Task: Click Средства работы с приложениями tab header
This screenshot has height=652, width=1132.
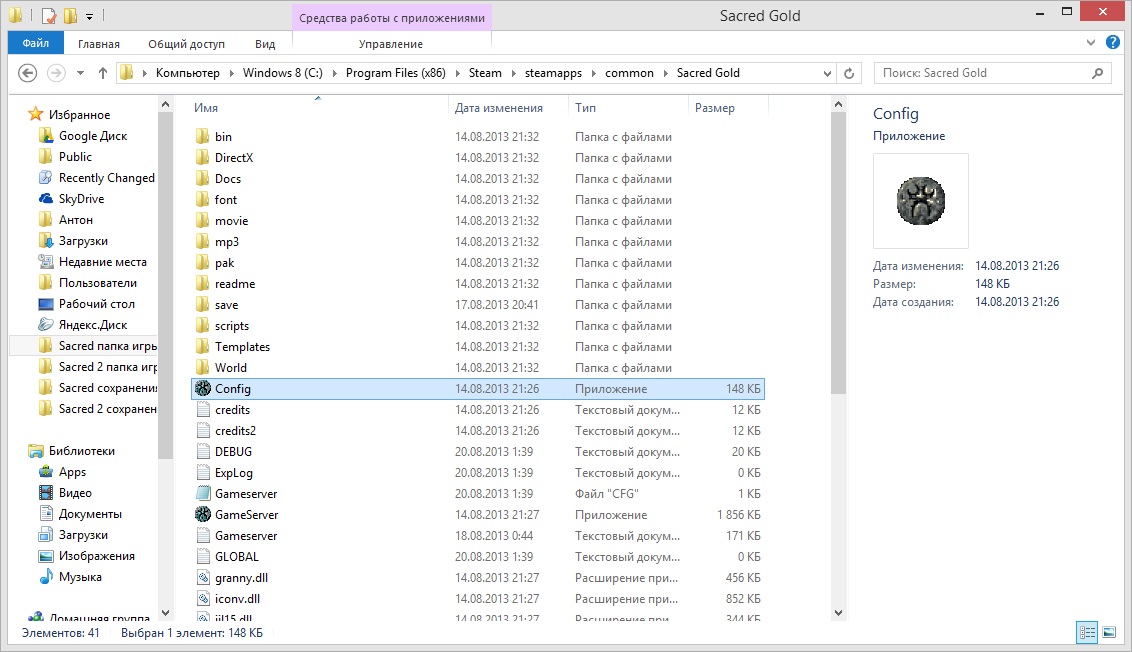Action: coord(392,18)
